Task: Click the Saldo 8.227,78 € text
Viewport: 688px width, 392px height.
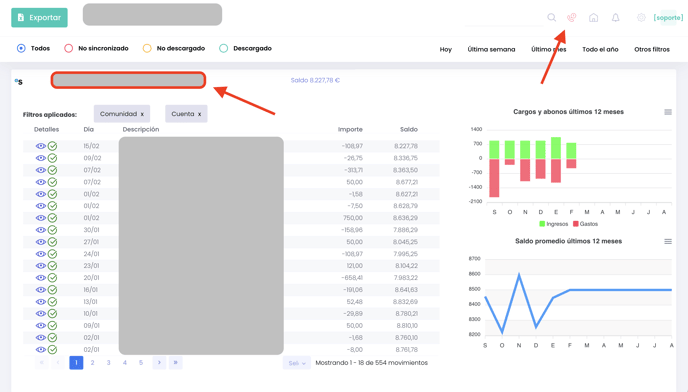Action: tap(315, 80)
